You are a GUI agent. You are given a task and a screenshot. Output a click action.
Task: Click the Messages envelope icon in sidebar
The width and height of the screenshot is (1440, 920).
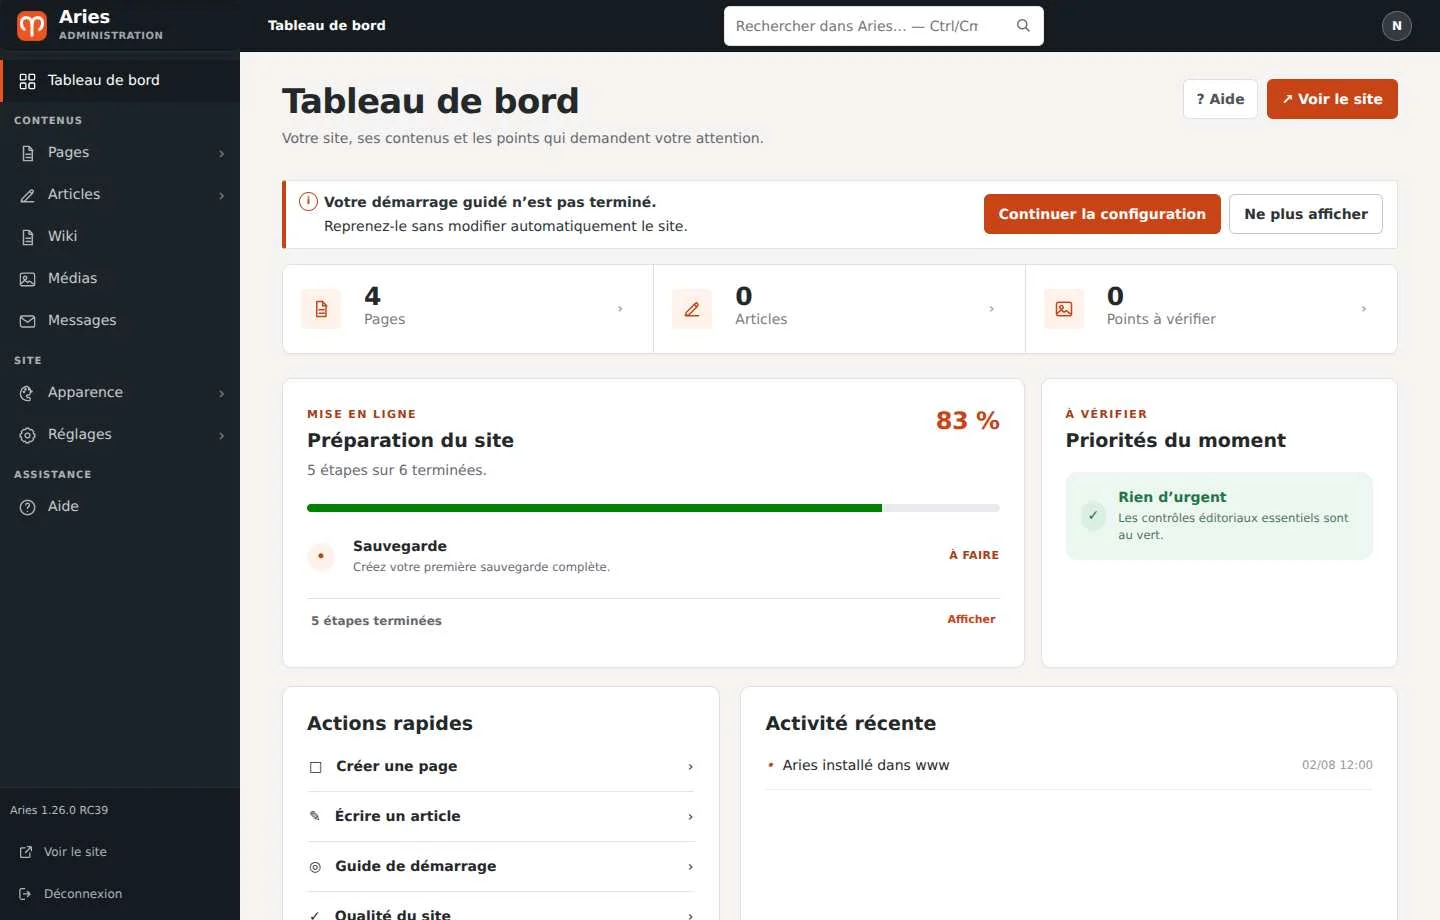pos(28,321)
